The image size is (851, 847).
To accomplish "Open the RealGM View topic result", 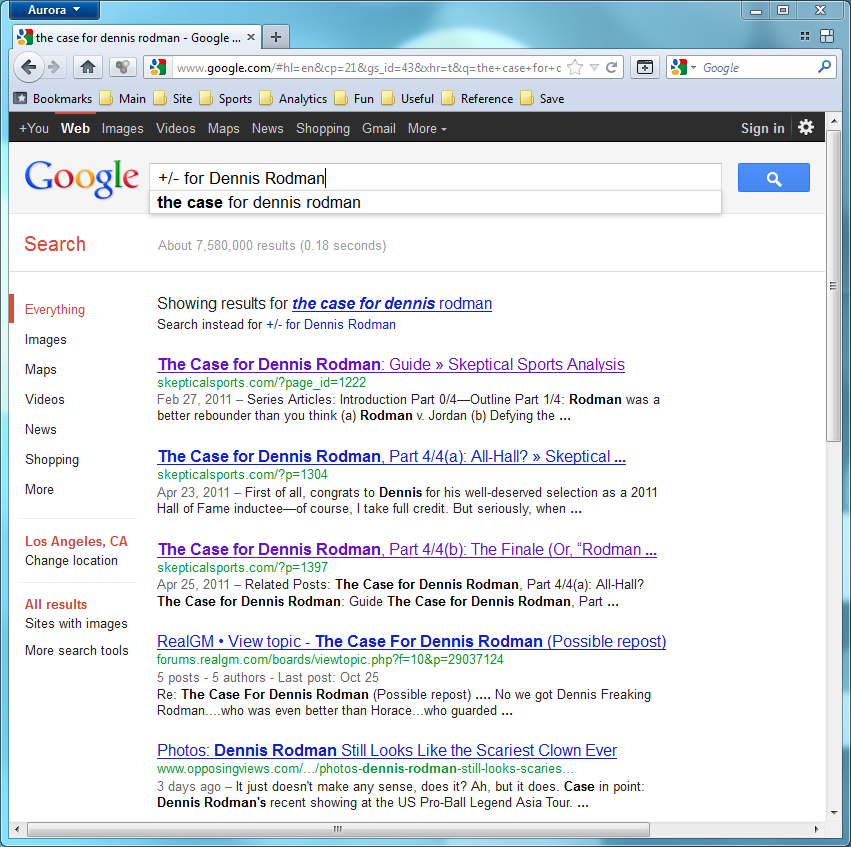I will (x=411, y=641).
